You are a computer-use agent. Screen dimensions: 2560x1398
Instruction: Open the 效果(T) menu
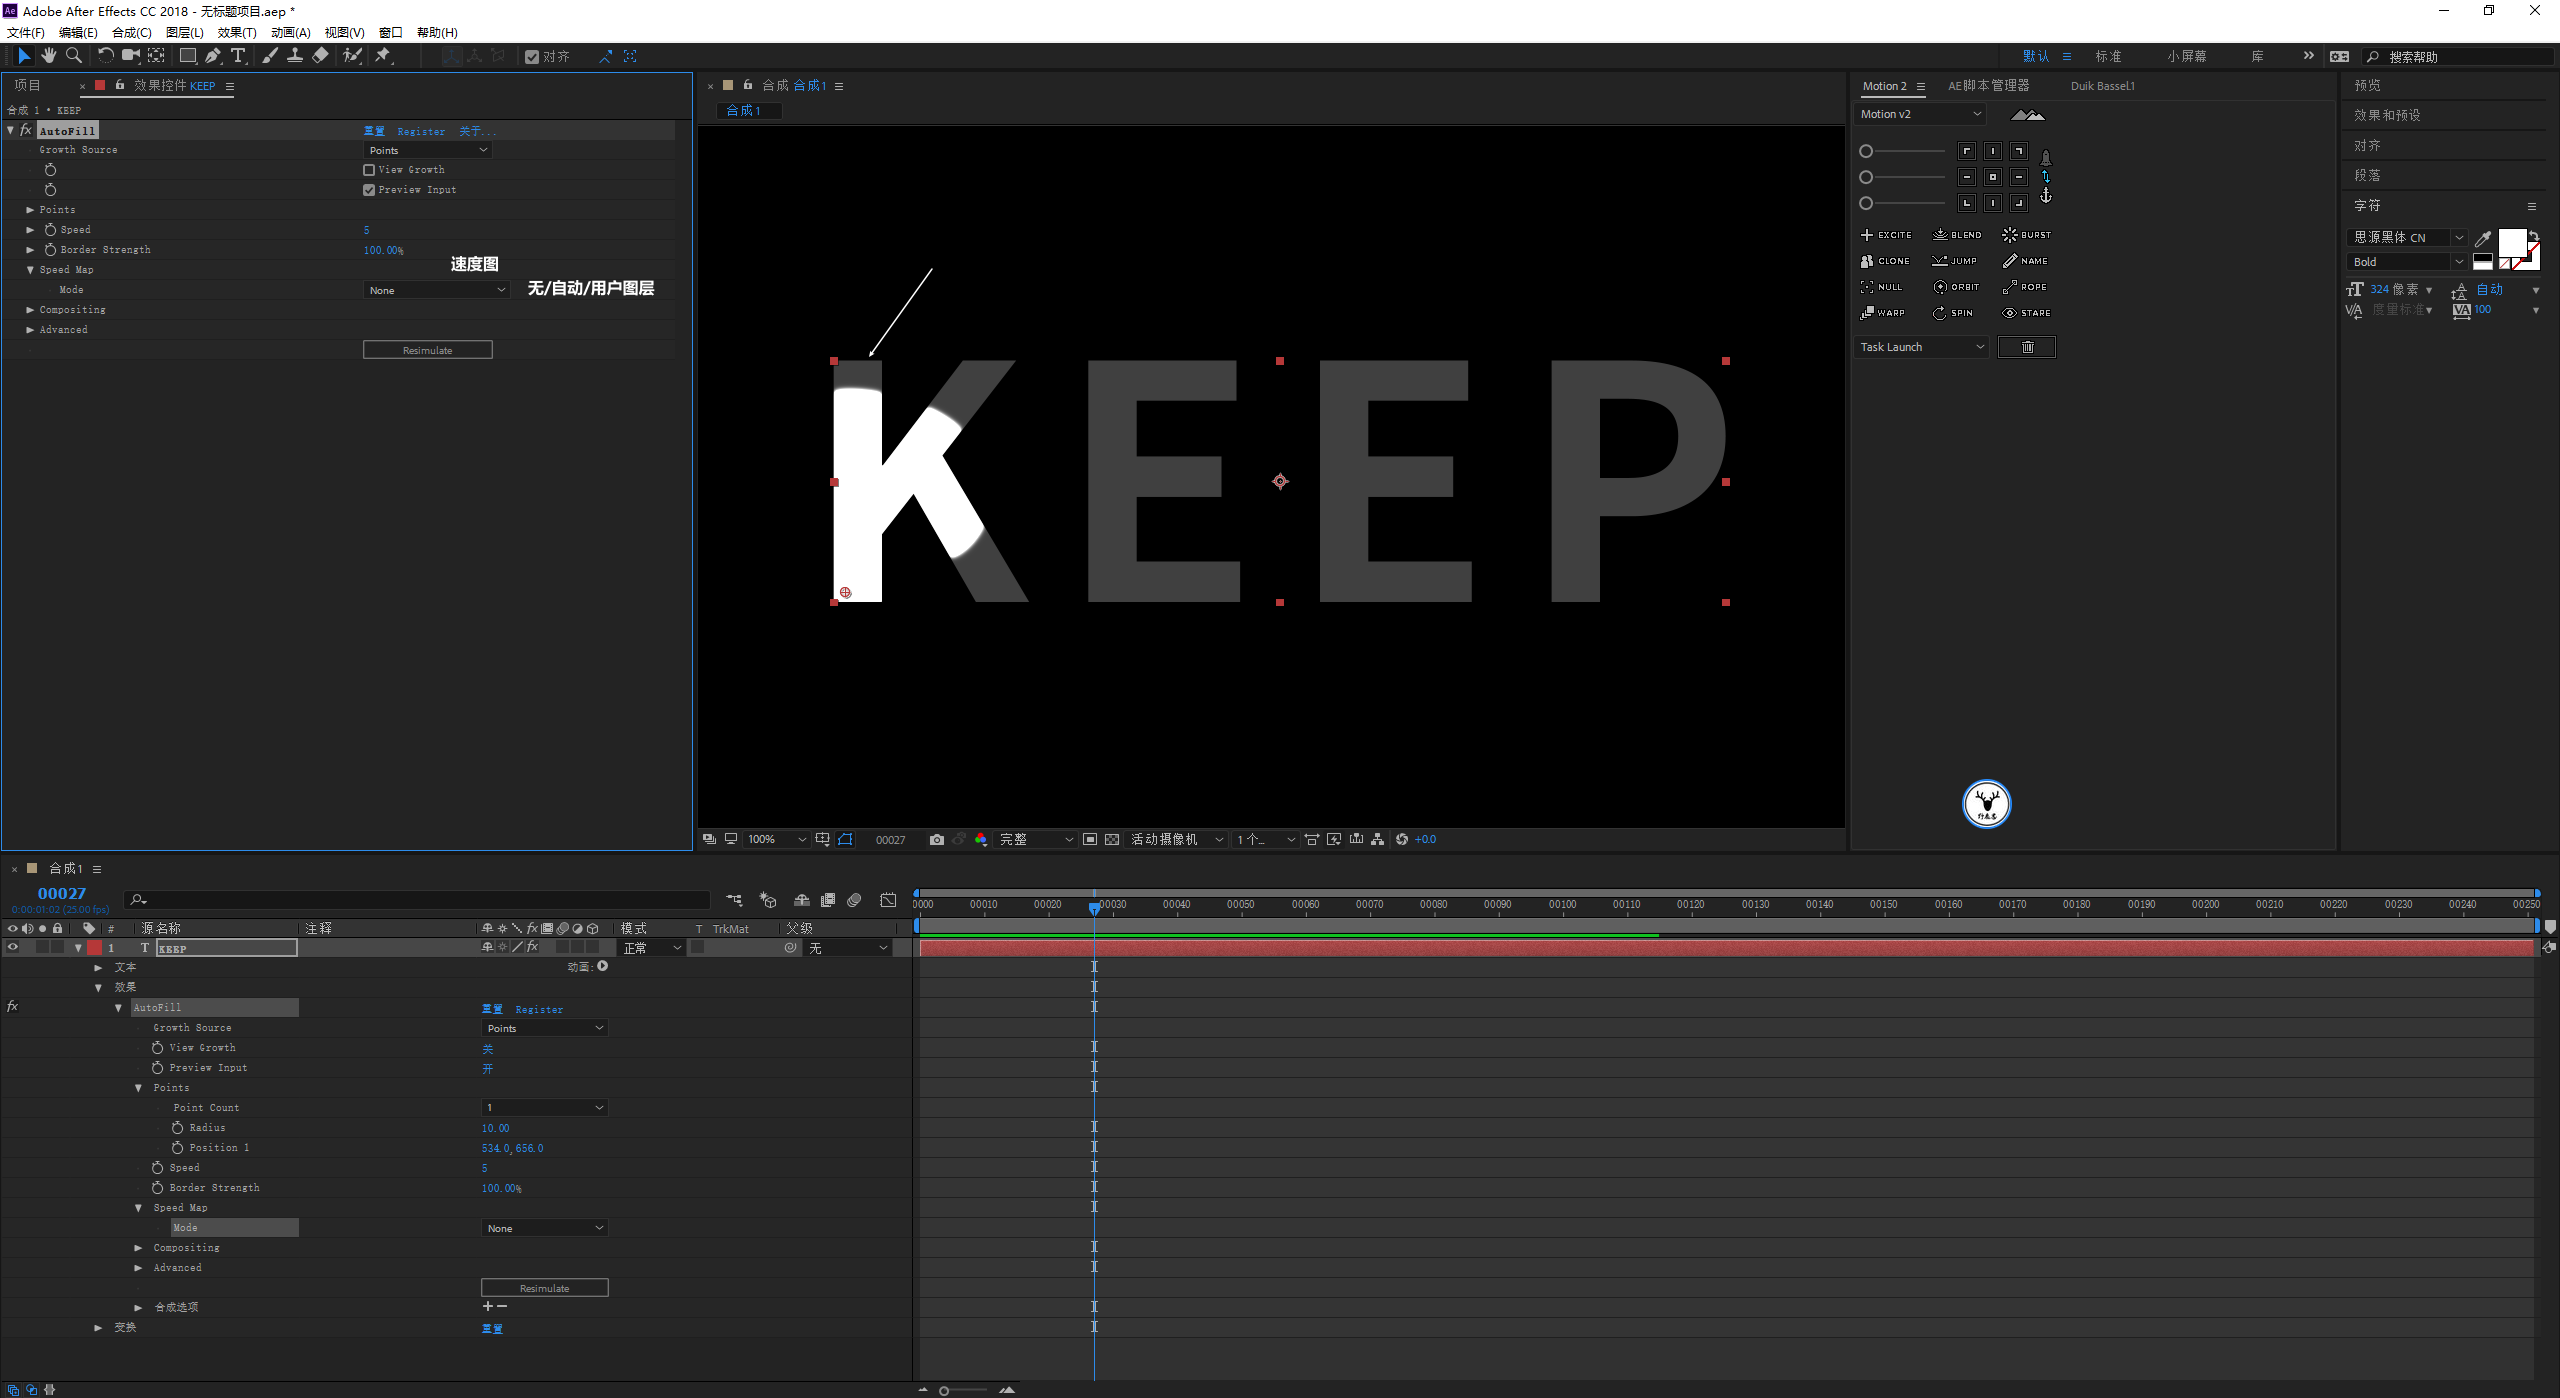tap(237, 32)
